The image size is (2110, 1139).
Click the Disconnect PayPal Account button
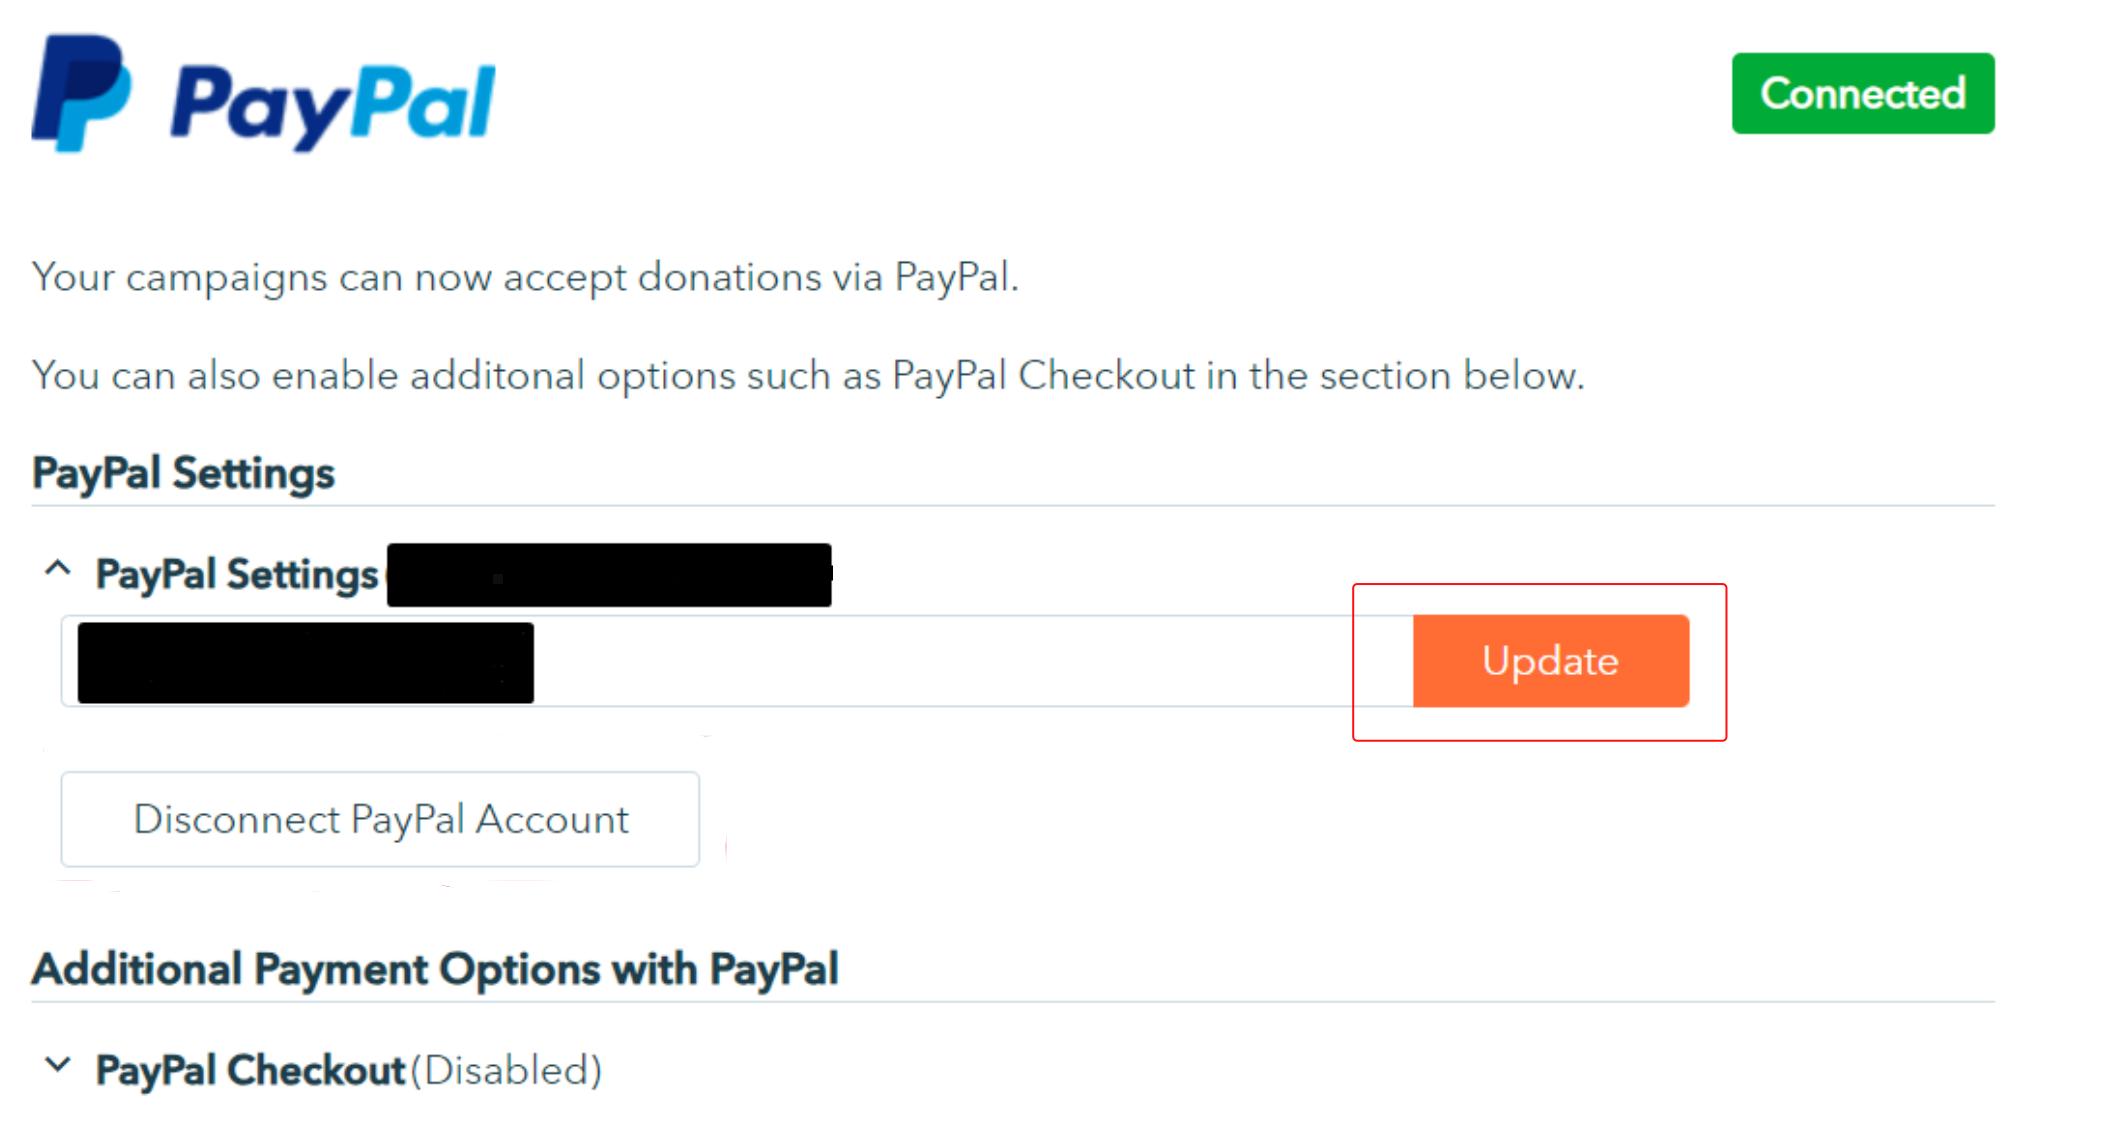coord(380,819)
